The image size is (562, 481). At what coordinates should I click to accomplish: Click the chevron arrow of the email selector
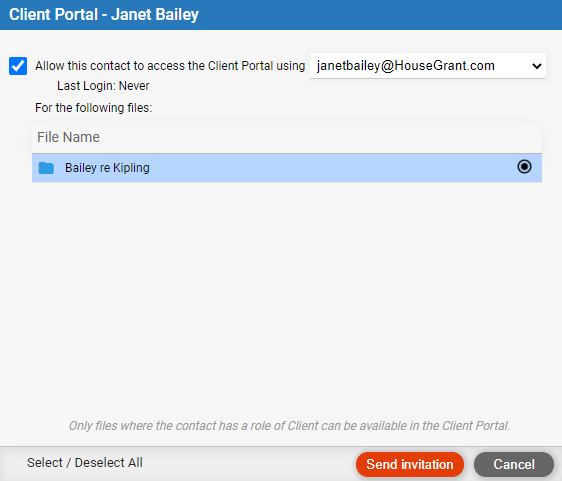point(537,66)
